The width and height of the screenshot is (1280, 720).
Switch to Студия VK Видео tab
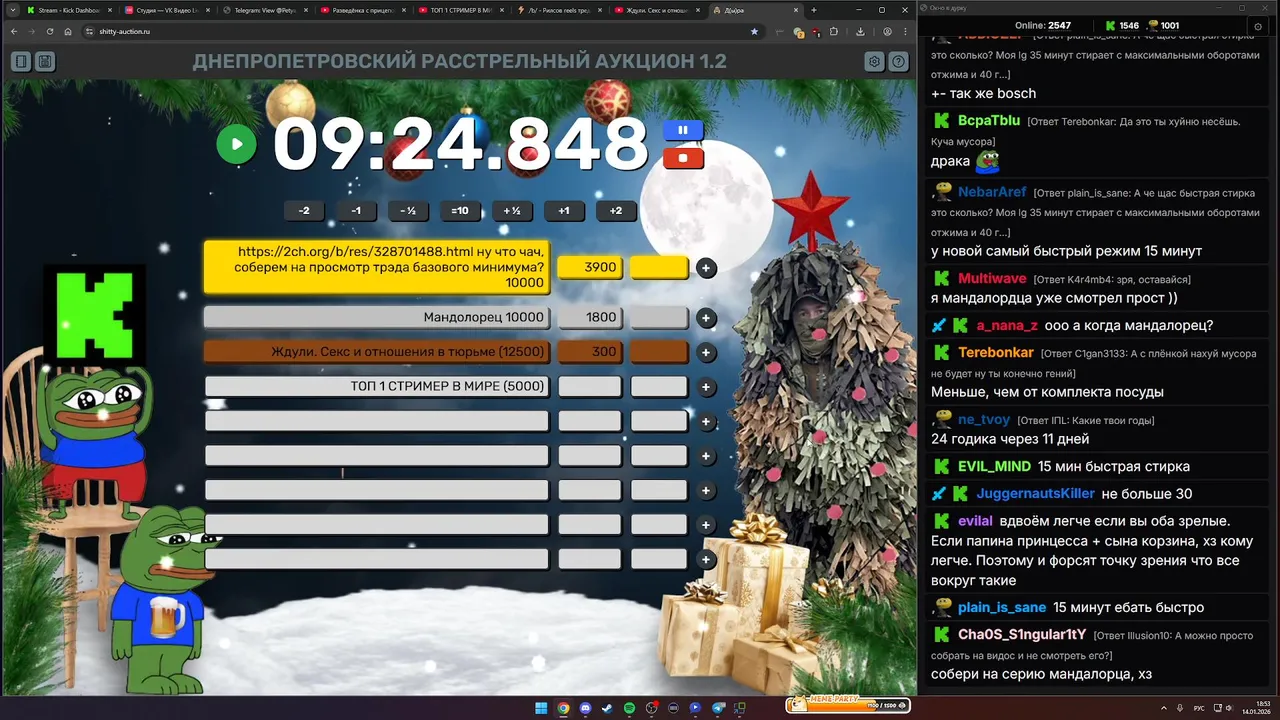coord(166,10)
